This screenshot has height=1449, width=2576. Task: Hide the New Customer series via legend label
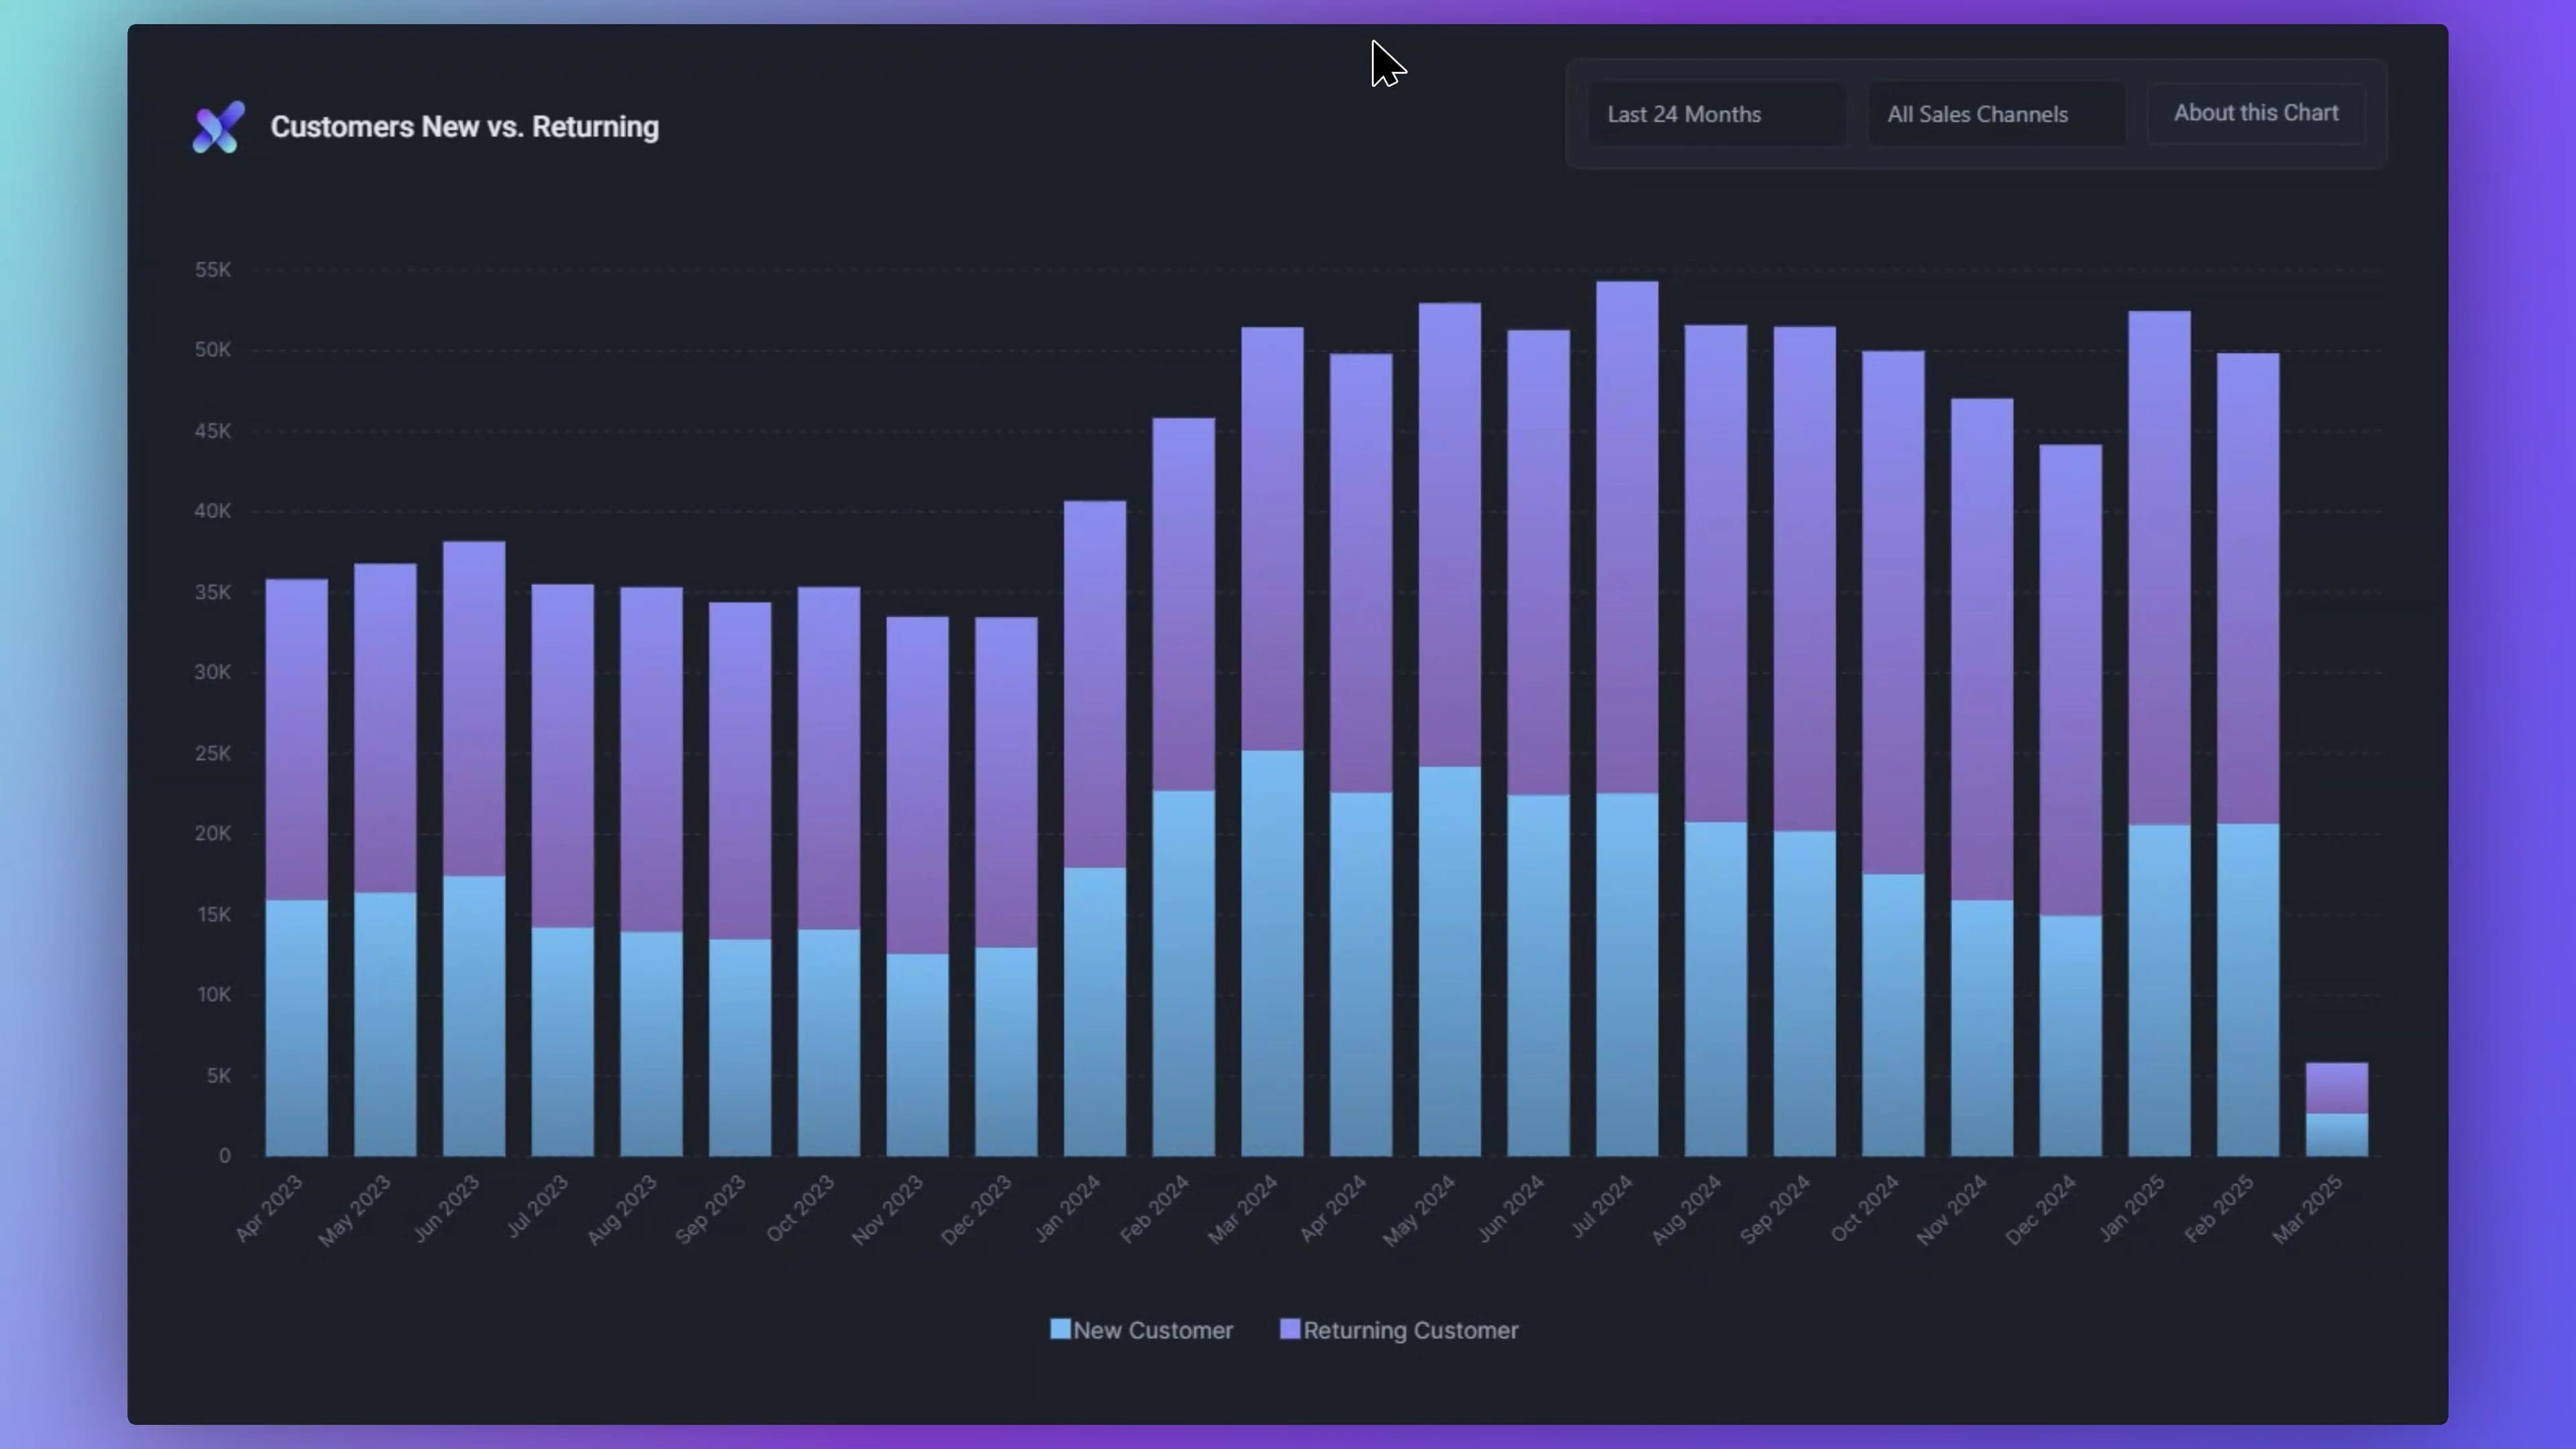pyautogui.click(x=1153, y=1330)
